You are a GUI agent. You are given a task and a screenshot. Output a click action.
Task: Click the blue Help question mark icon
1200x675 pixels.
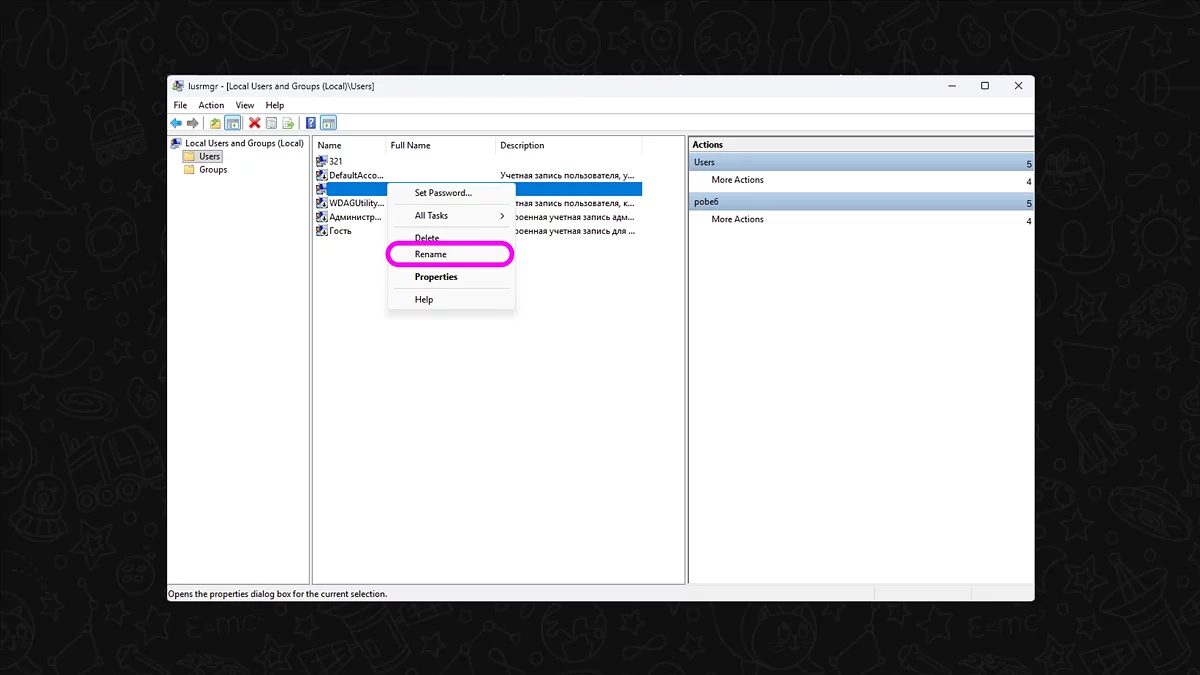(311, 123)
